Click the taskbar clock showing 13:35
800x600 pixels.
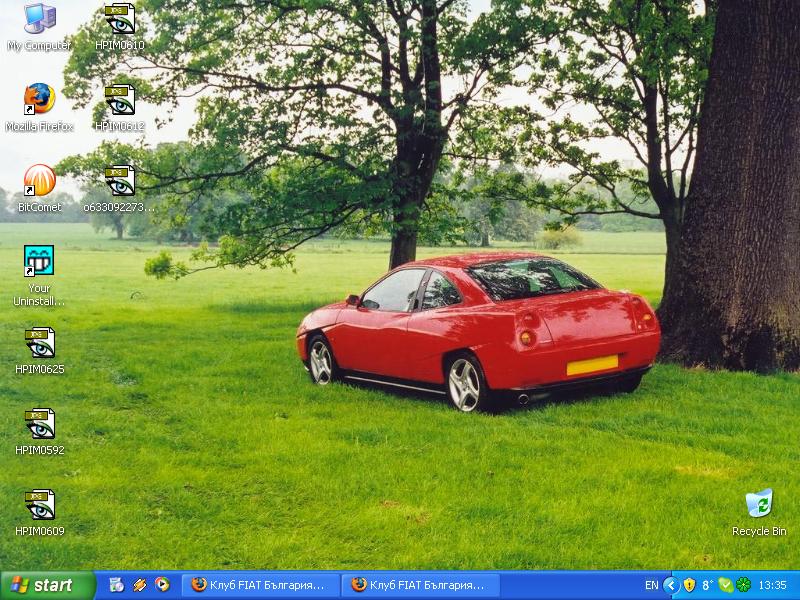[x=773, y=585]
